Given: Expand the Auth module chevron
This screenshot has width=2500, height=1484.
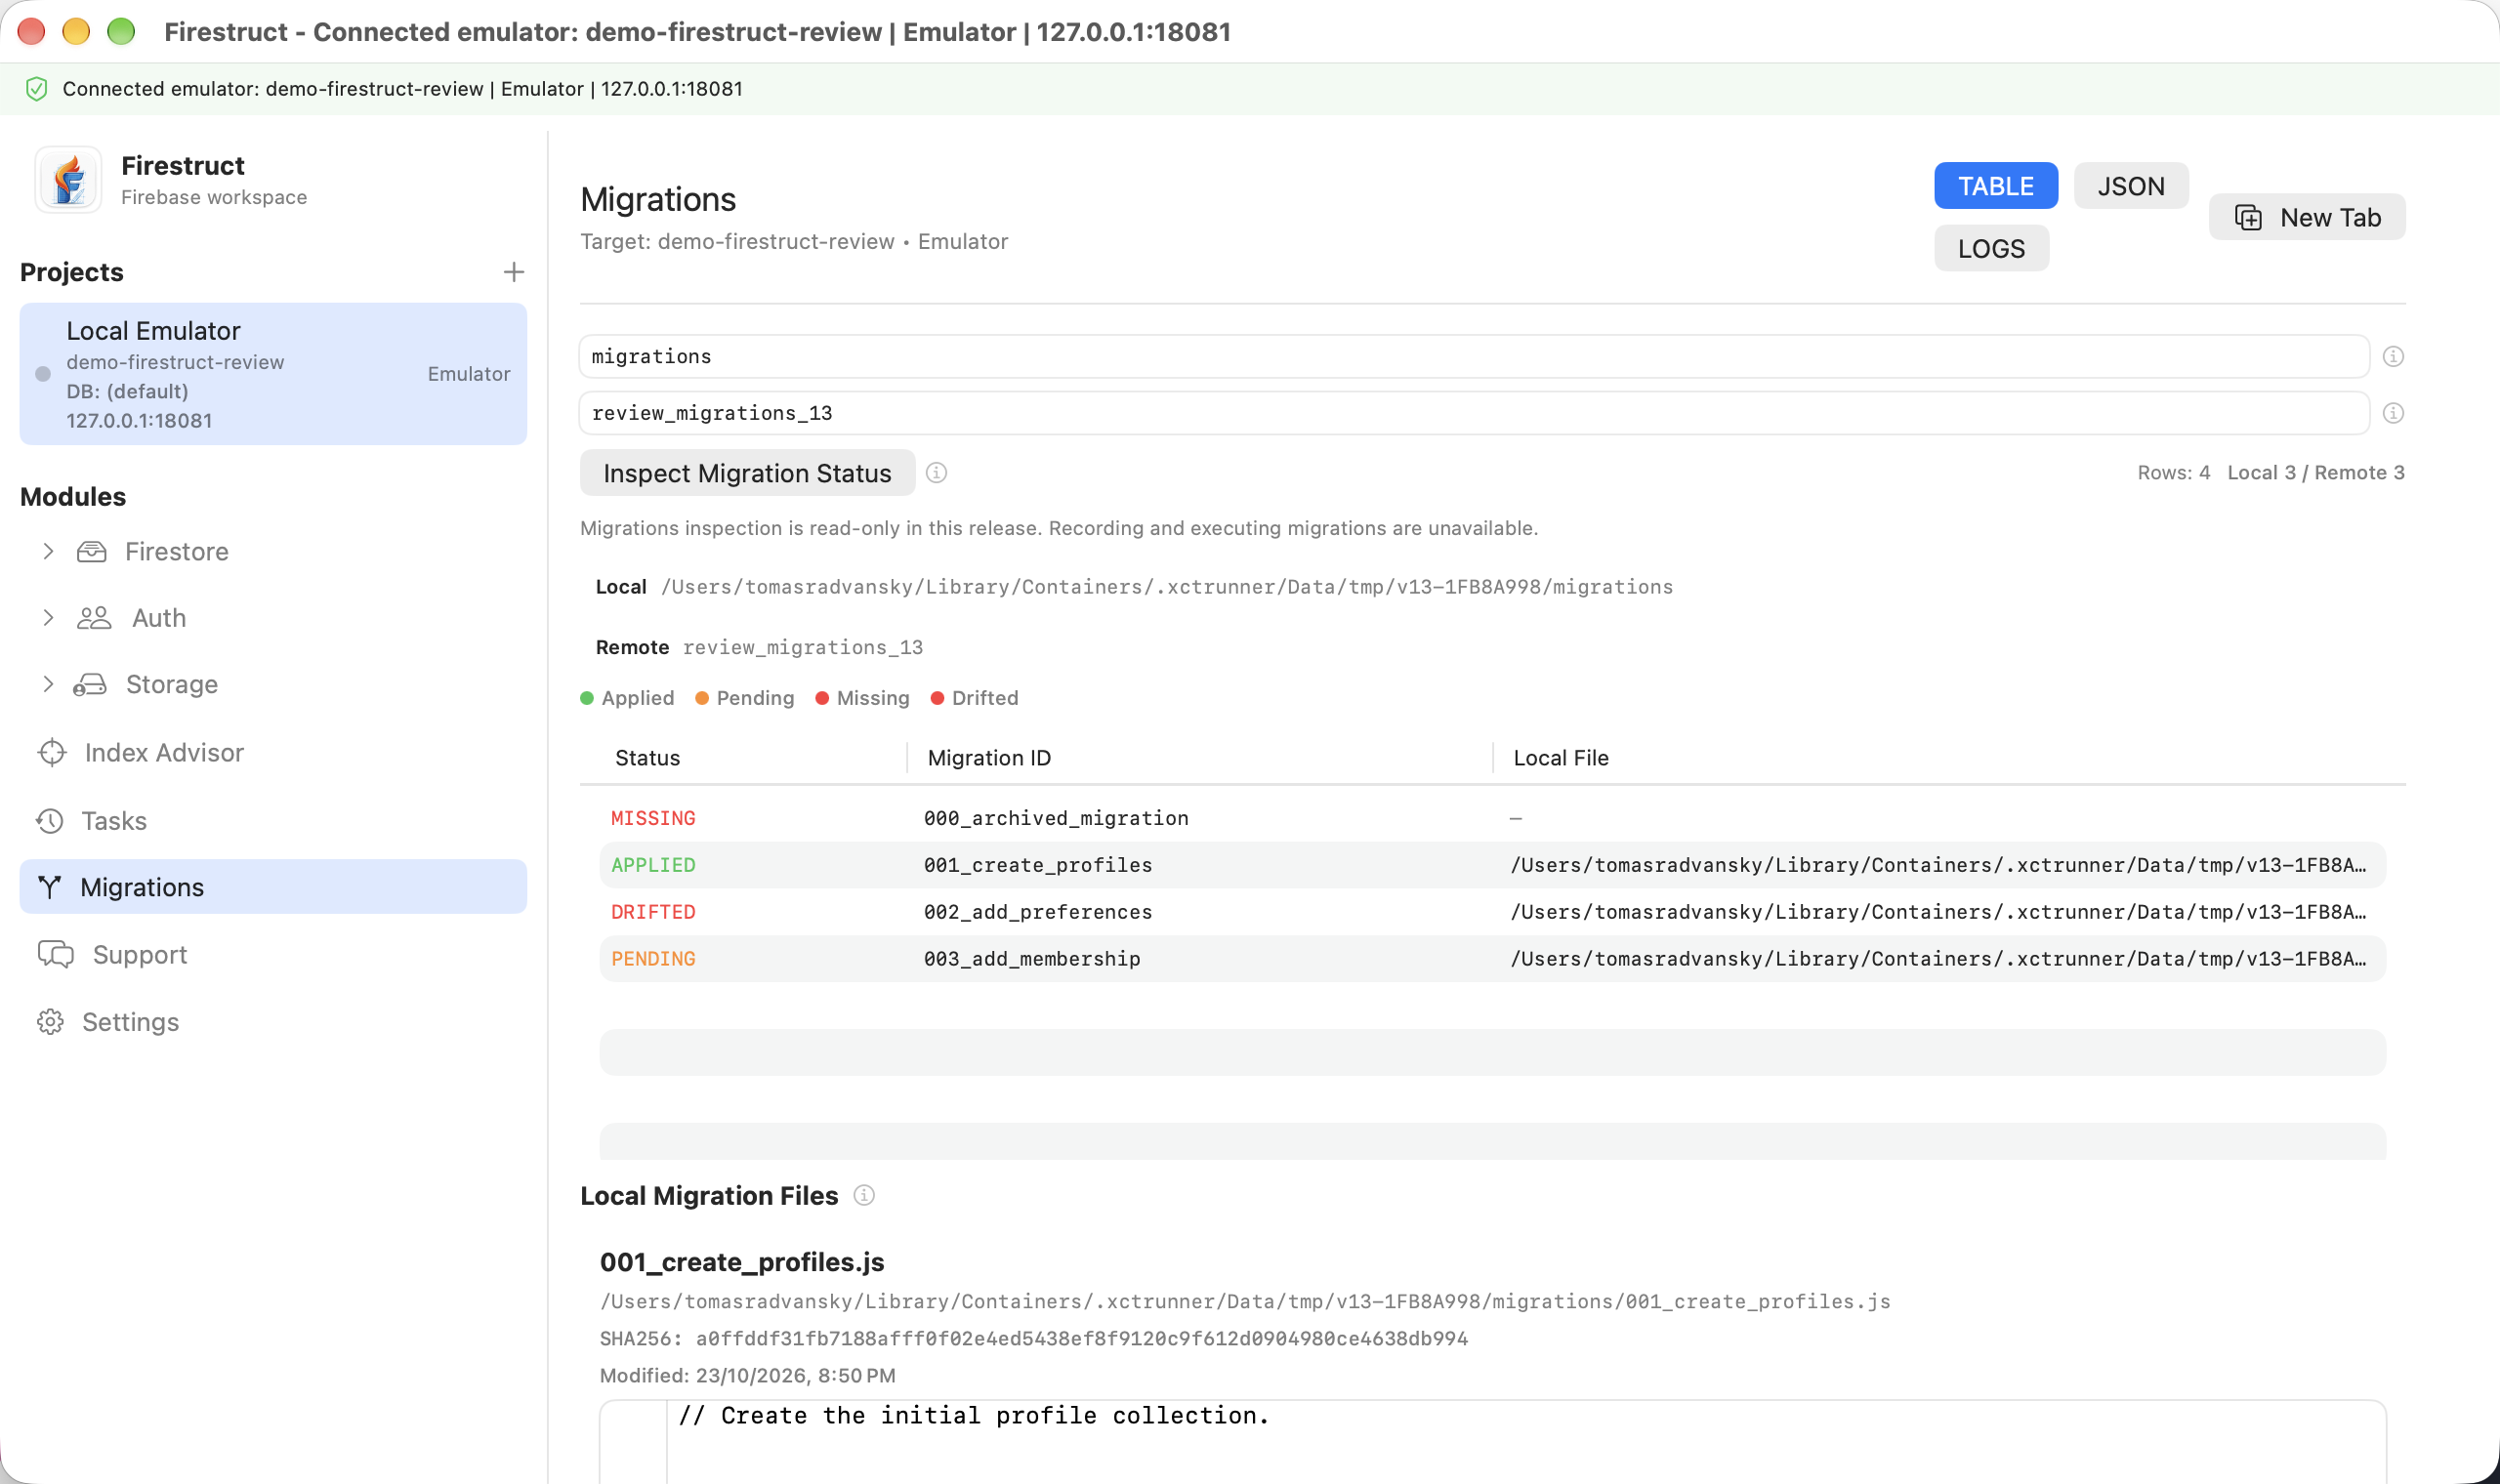Looking at the screenshot, I should click(x=48, y=618).
